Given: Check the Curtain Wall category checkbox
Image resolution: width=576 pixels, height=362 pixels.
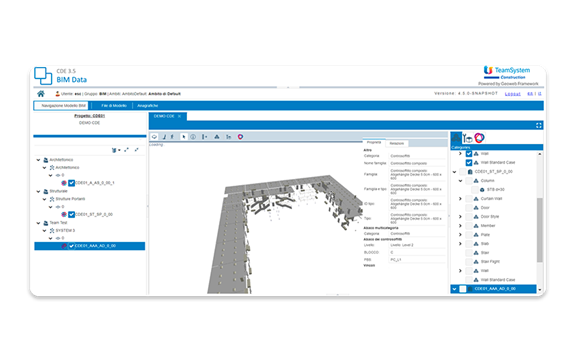Looking at the screenshot, I should click(x=469, y=199).
